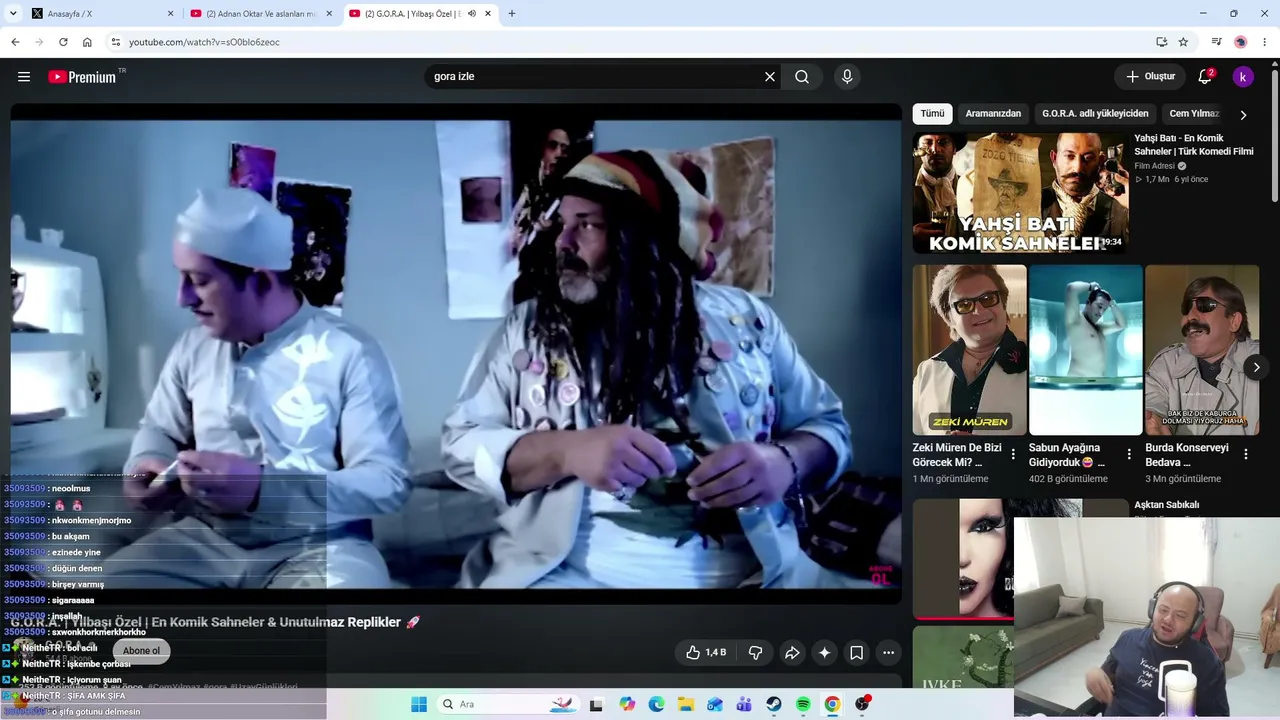
Task: Open the Sabun Ayağına Gidiyorduk short thumbnail
Action: [1085, 350]
